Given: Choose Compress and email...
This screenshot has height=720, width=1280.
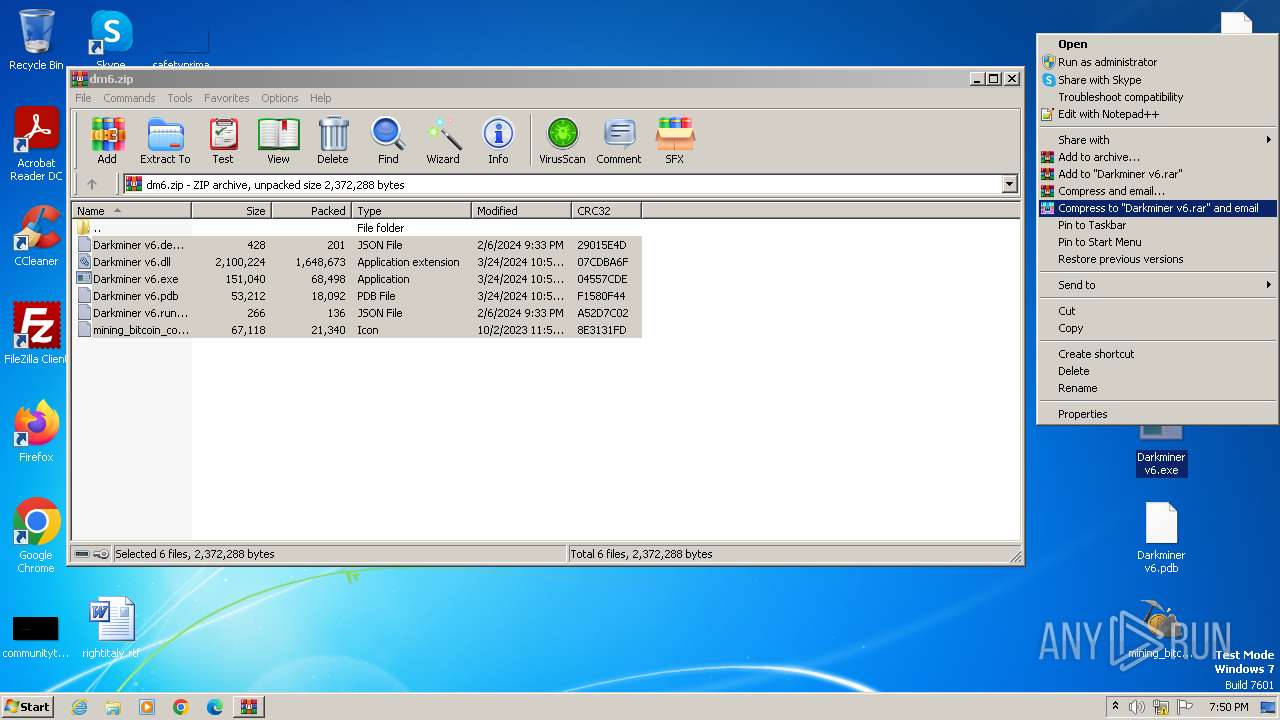Looking at the screenshot, I should 1157,191.
